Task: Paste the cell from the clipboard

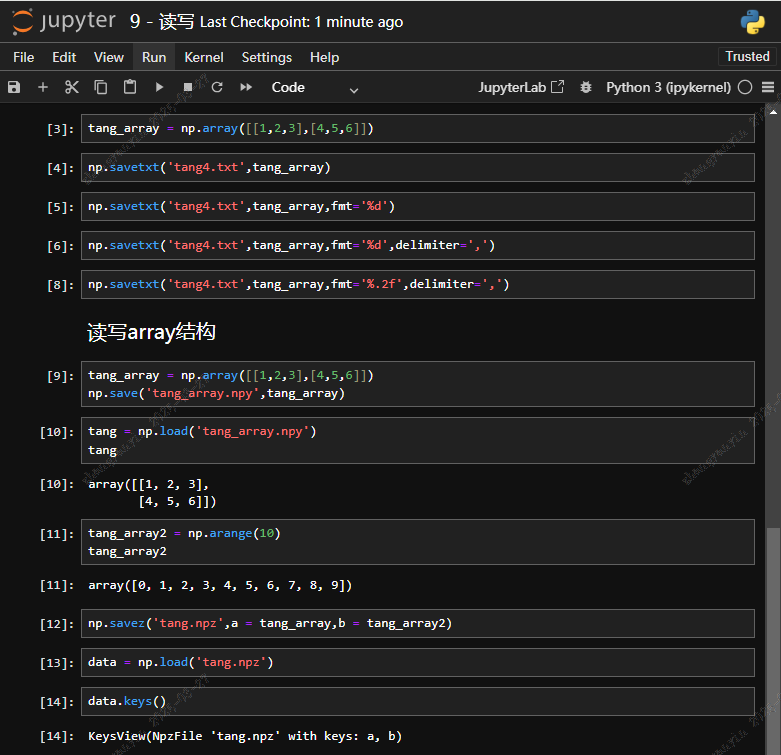Action: click(130, 87)
